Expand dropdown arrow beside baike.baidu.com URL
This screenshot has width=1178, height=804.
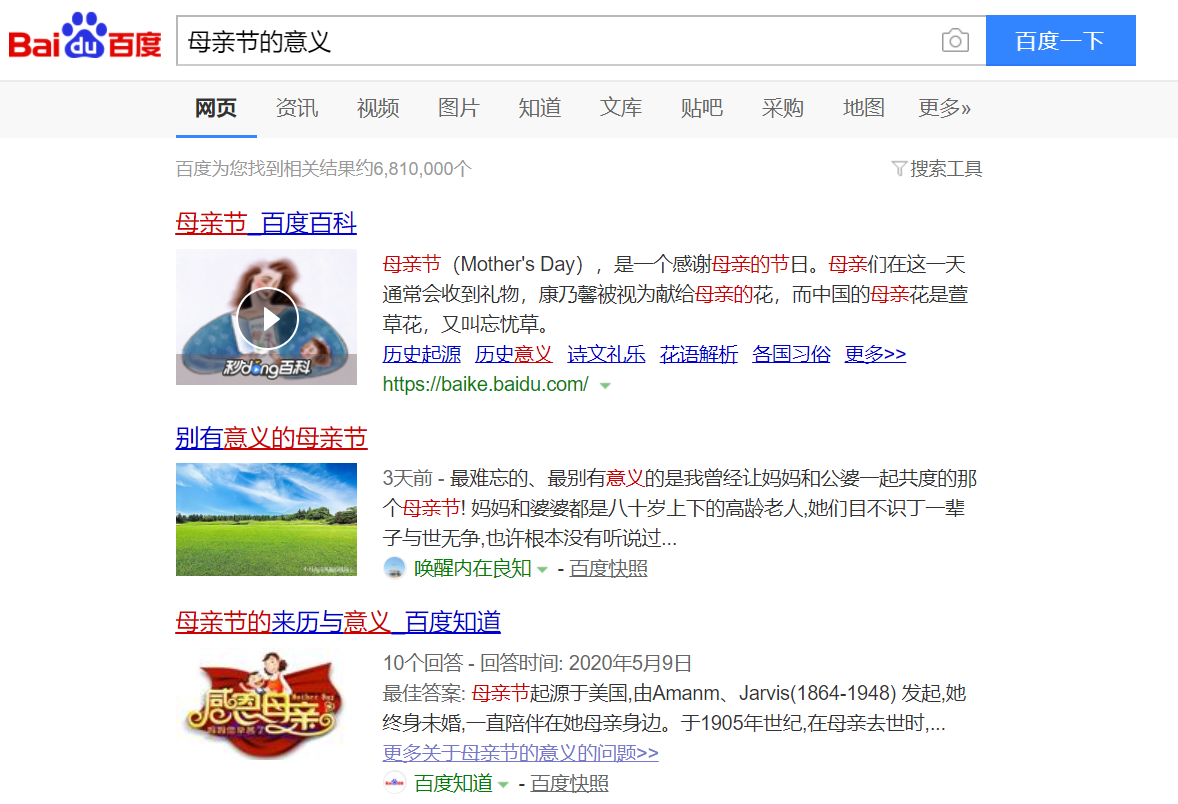(x=605, y=385)
